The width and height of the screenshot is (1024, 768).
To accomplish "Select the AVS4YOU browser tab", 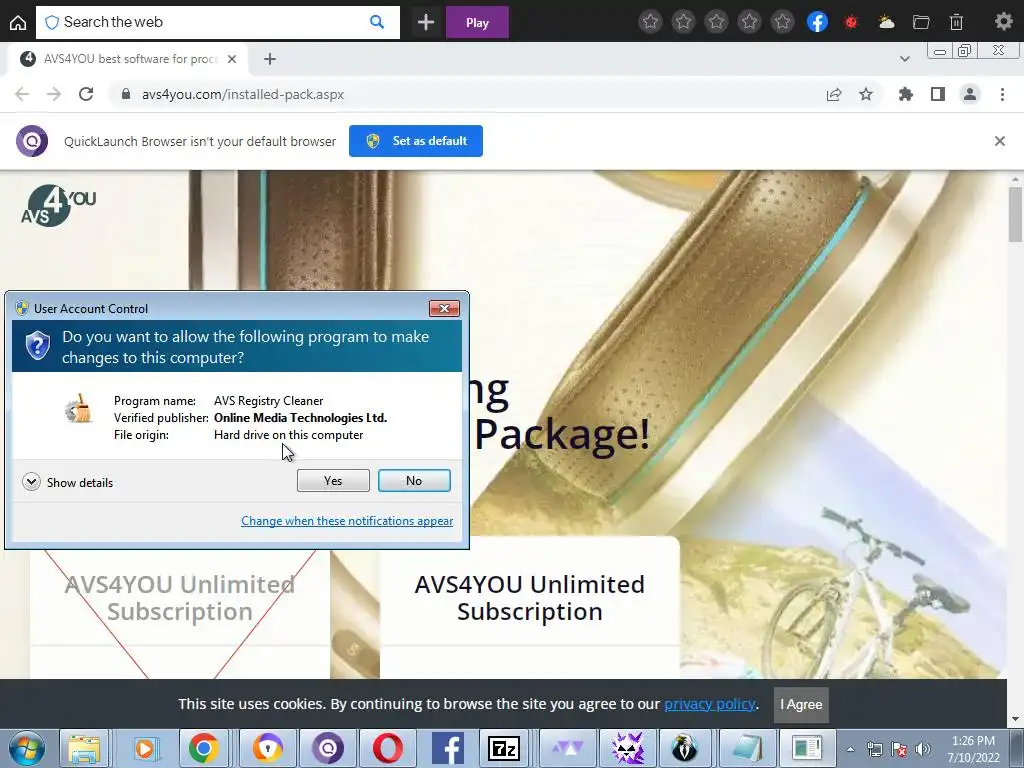I will tap(129, 59).
